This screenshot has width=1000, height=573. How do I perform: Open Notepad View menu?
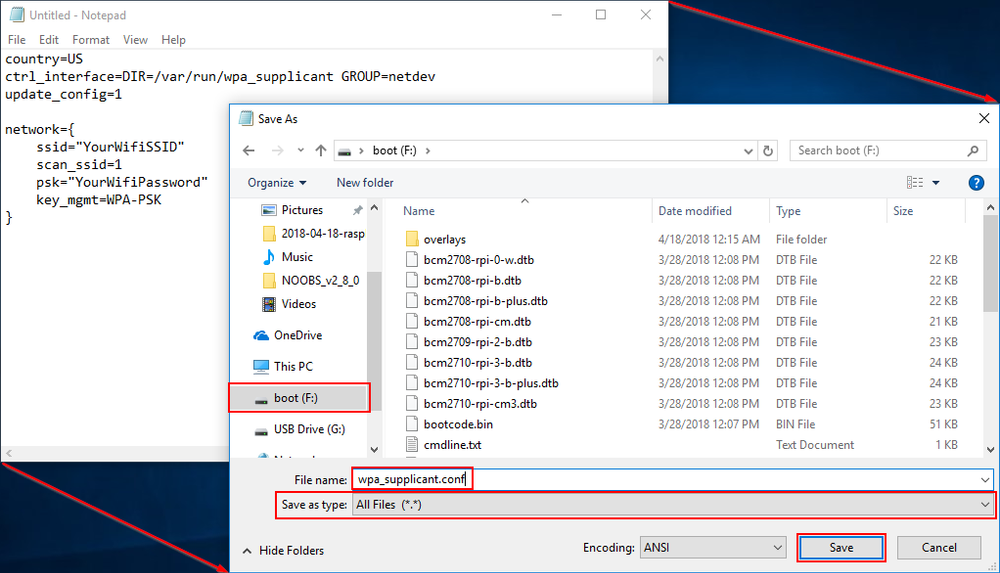tap(135, 40)
